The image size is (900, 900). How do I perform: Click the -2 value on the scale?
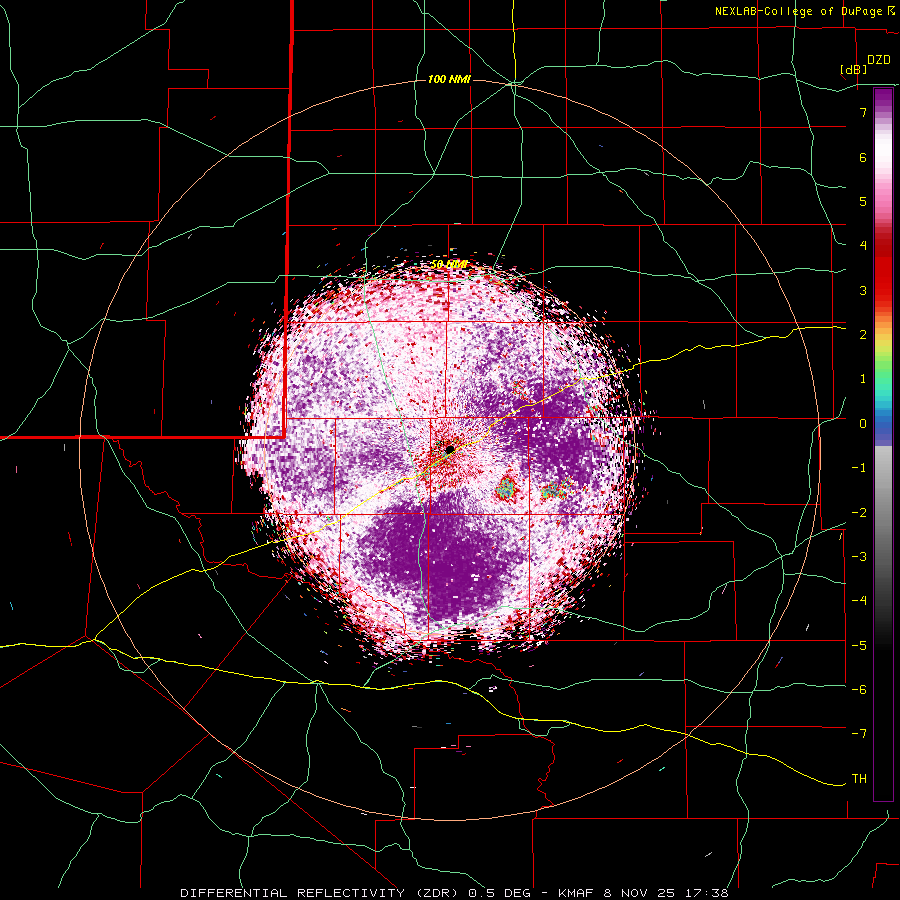click(x=859, y=512)
